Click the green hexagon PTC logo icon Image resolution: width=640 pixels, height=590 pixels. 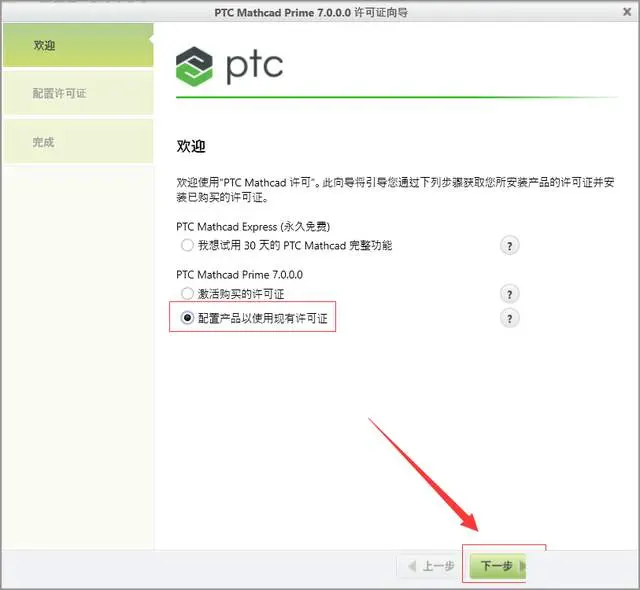pos(194,67)
